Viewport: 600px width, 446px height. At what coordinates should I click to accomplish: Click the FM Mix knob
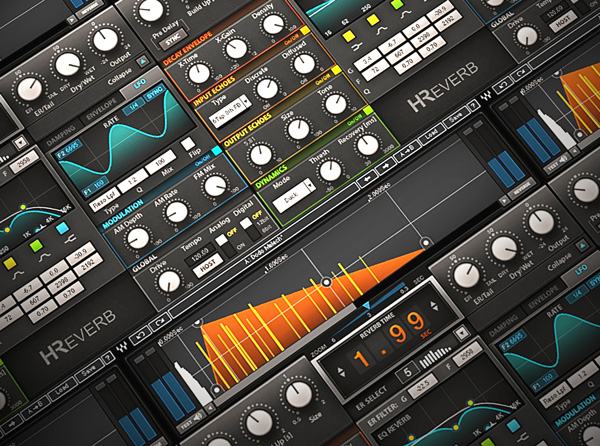click(x=215, y=186)
